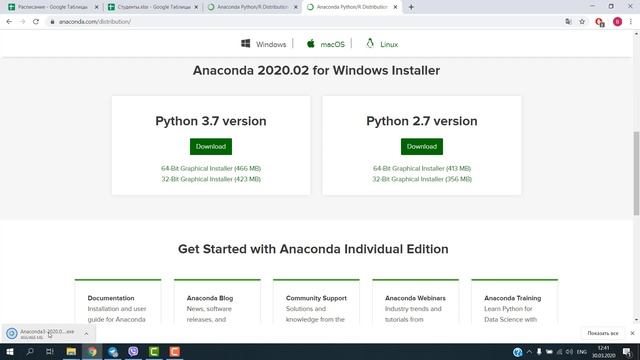Open the green Camtasia taskbar icon

point(154,351)
